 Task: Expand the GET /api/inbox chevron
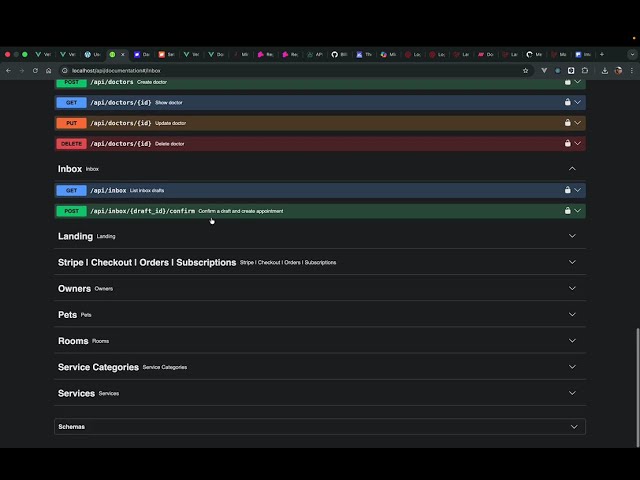coord(578,190)
